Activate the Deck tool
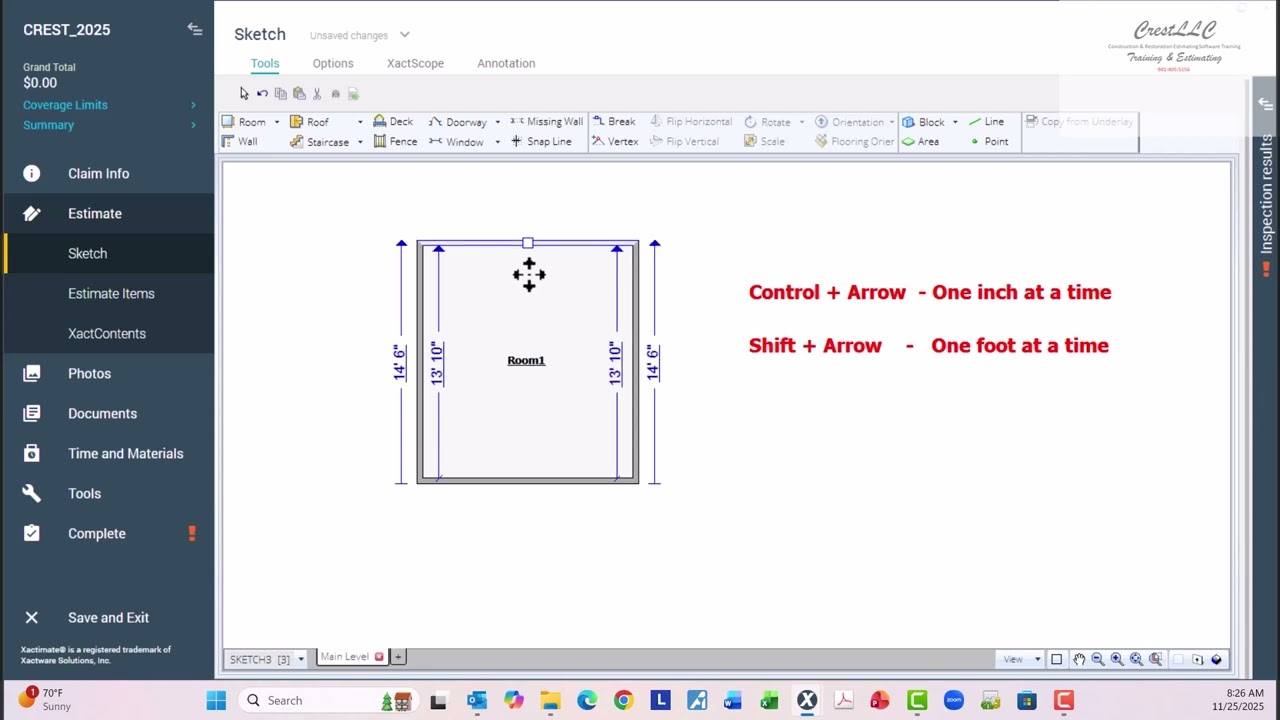The width and height of the screenshot is (1280, 720). coord(393,122)
